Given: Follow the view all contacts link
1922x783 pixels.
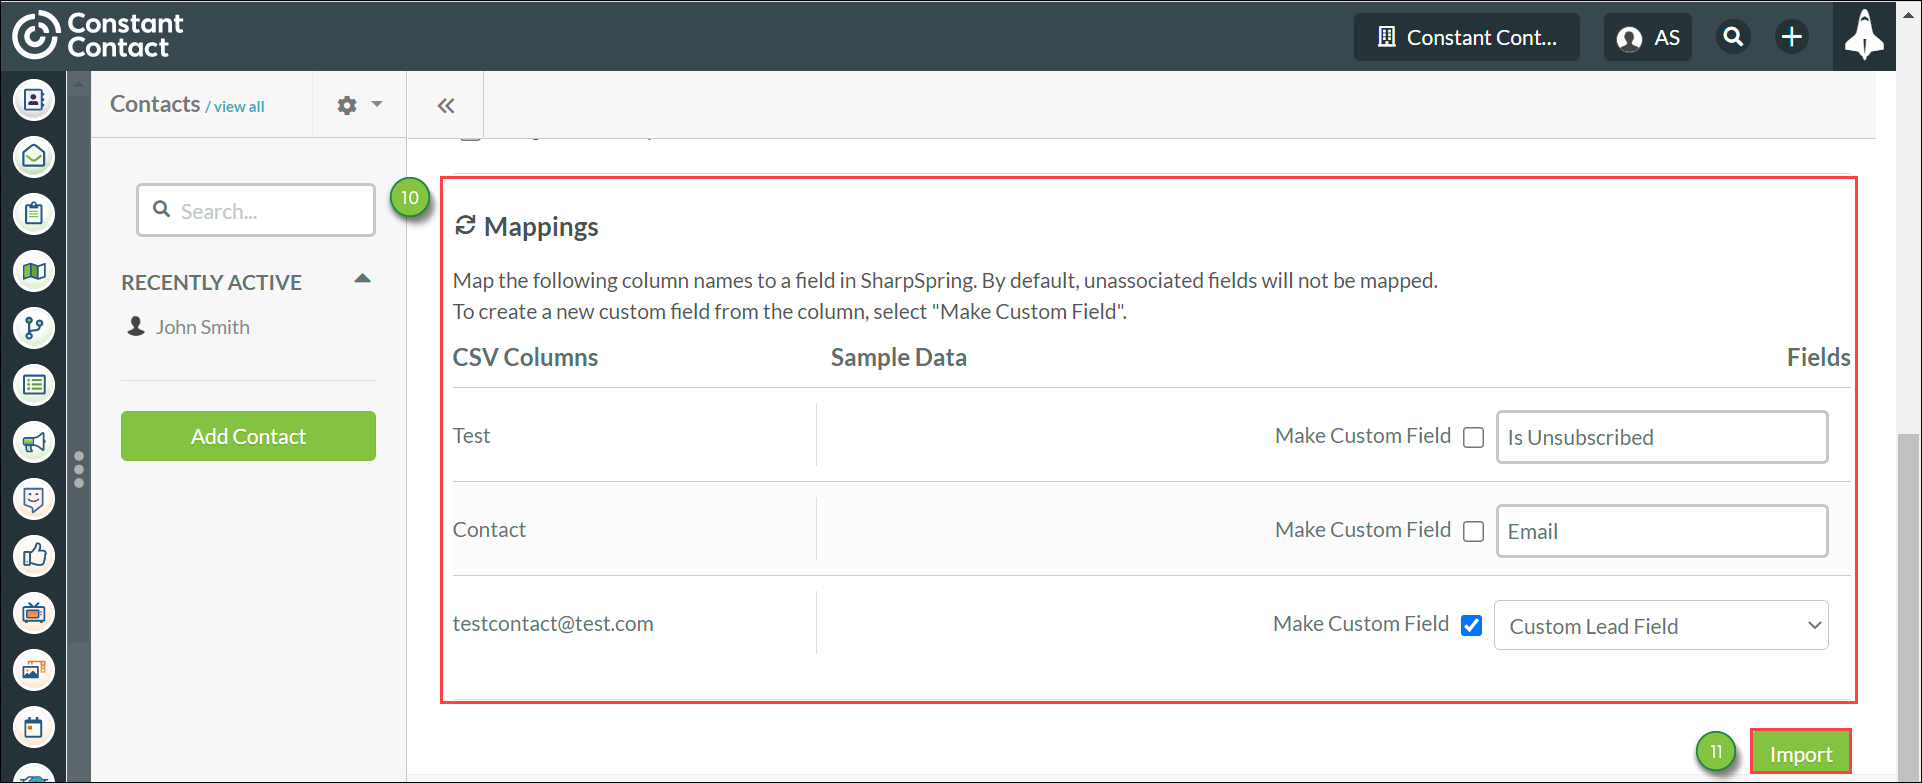Looking at the screenshot, I should click(x=239, y=107).
